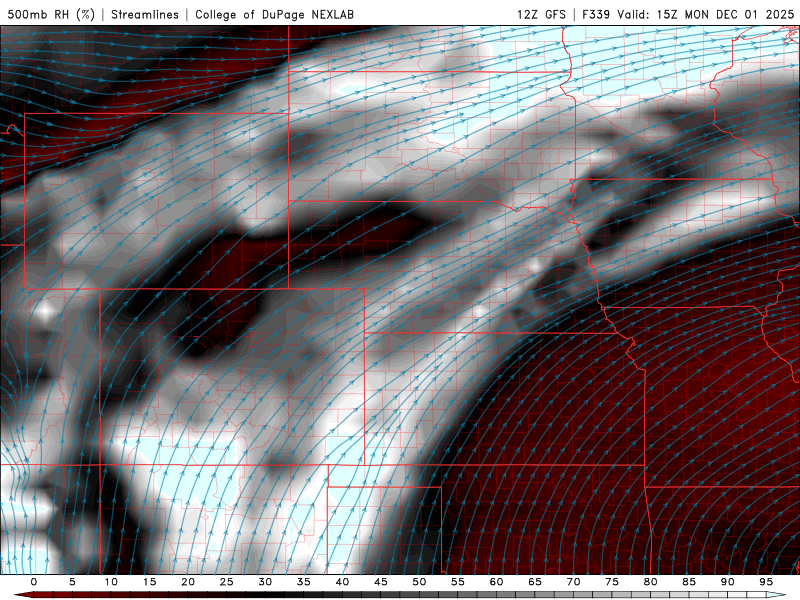Click the color scale label "70"

point(573,582)
